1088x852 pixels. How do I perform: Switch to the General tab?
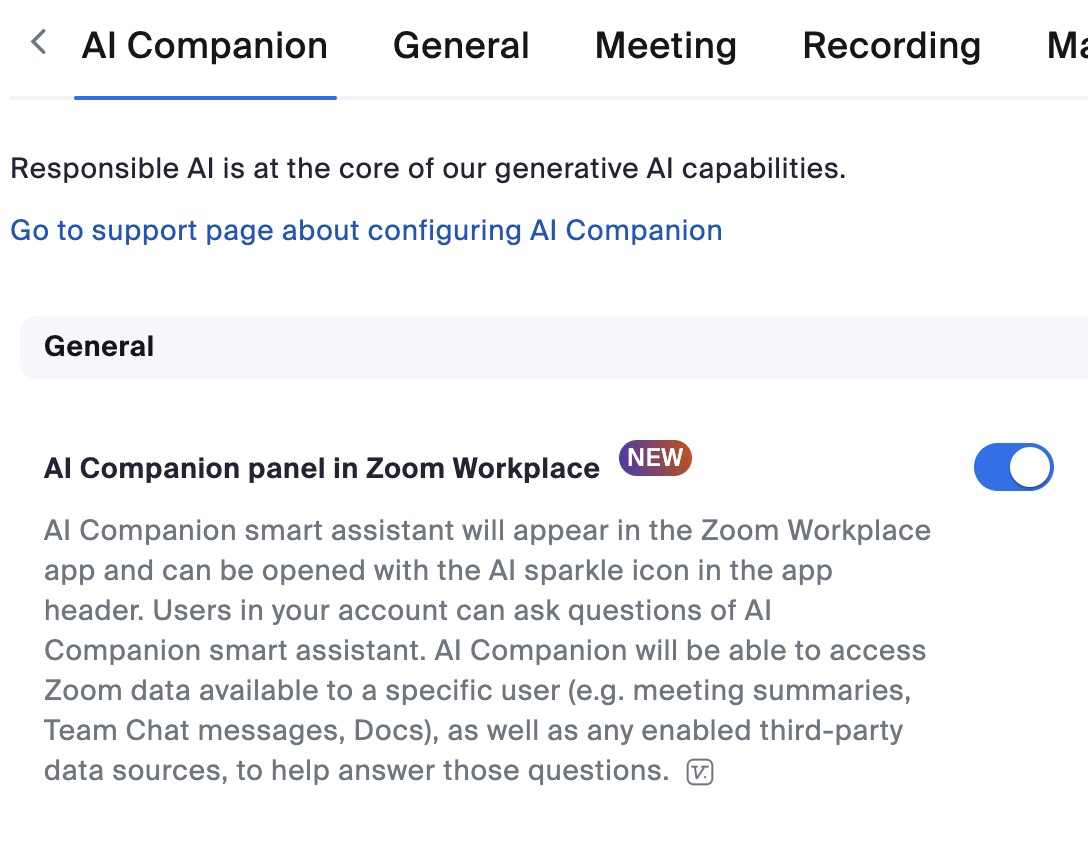(x=461, y=45)
